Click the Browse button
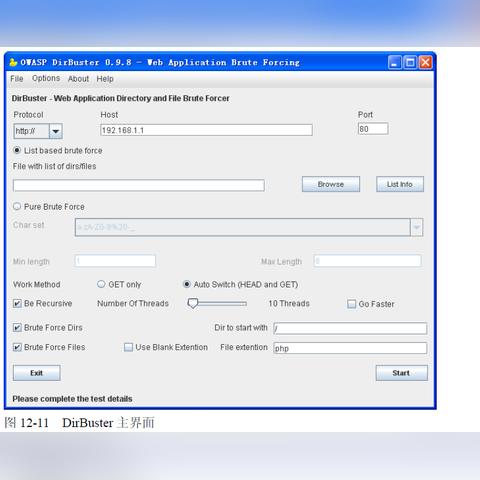This screenshot has width=480, height=480. (x=331, y=184)
